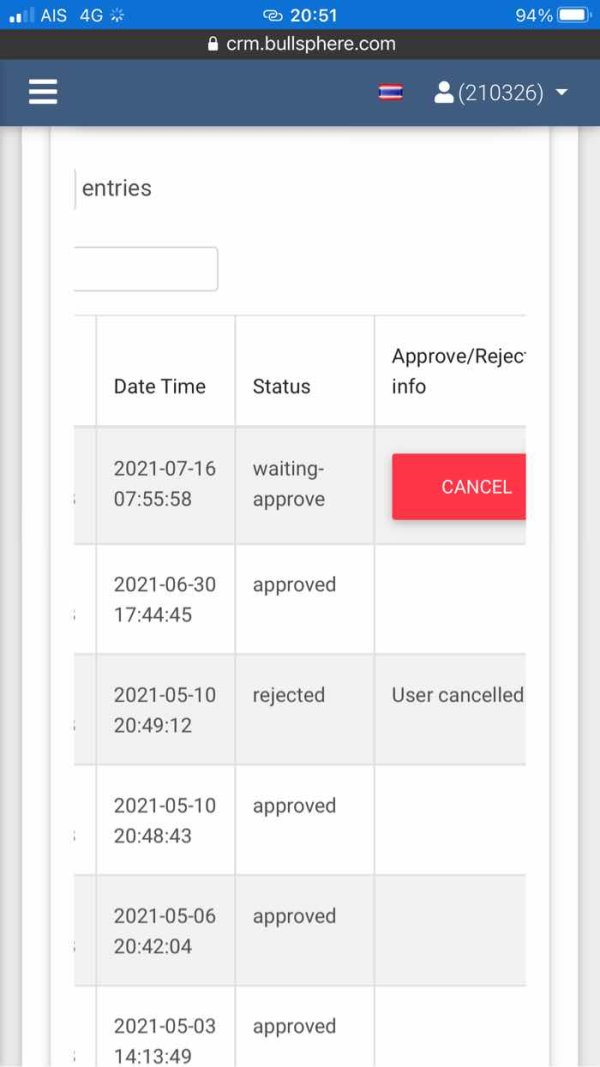Tap the hotspot link icon near clock

point(272,15)
